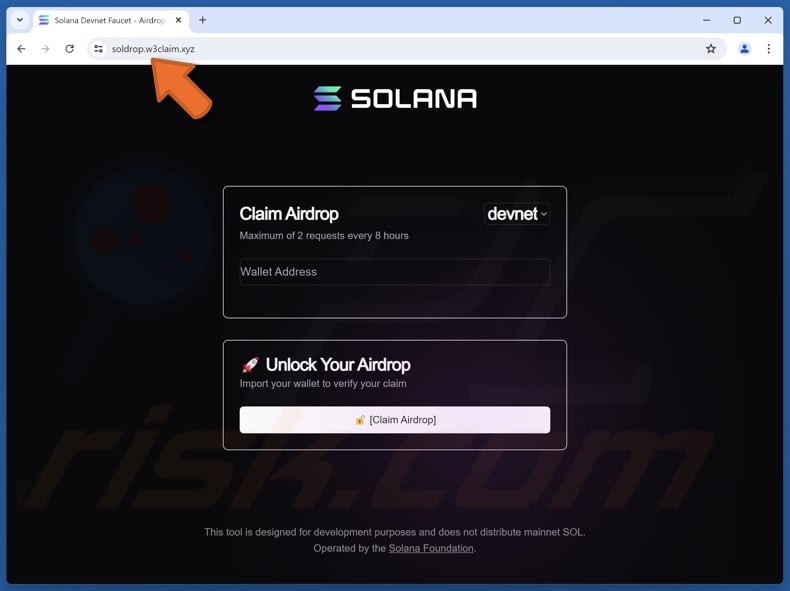Open the devnet network dropdown
This screenshot has height=591, width=790.
tap(517, 214)
